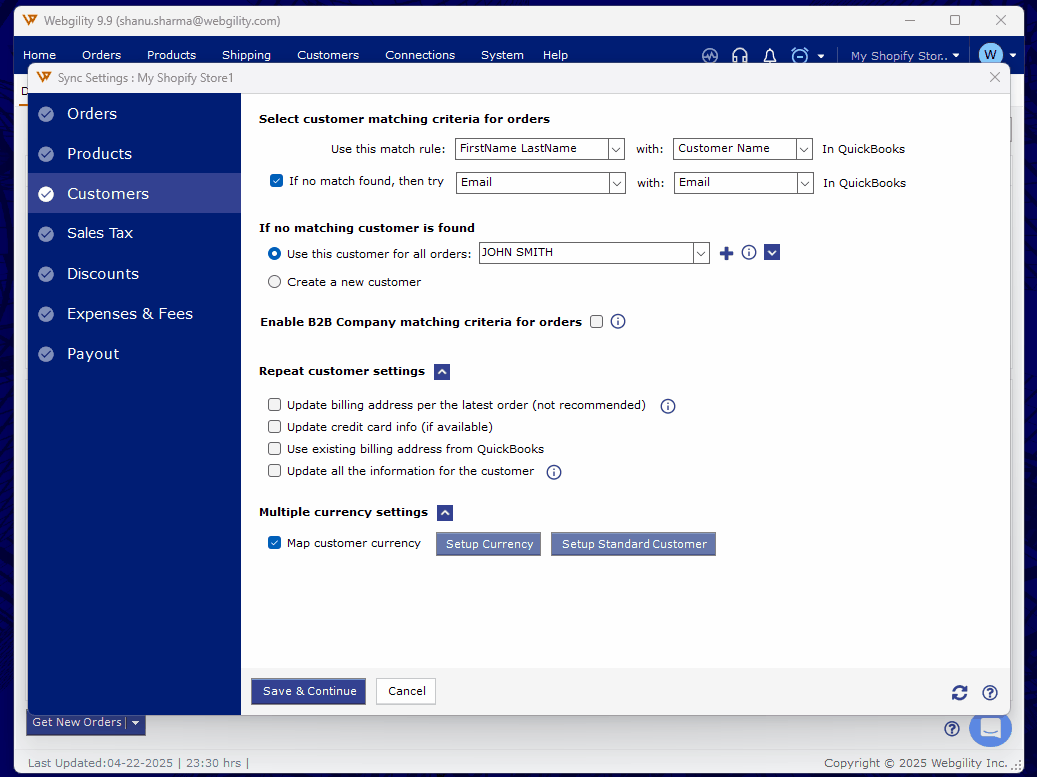The image size is (1037, 777).
Task: Click info icon next to B2B Company matching
Action: pos(618,322)
